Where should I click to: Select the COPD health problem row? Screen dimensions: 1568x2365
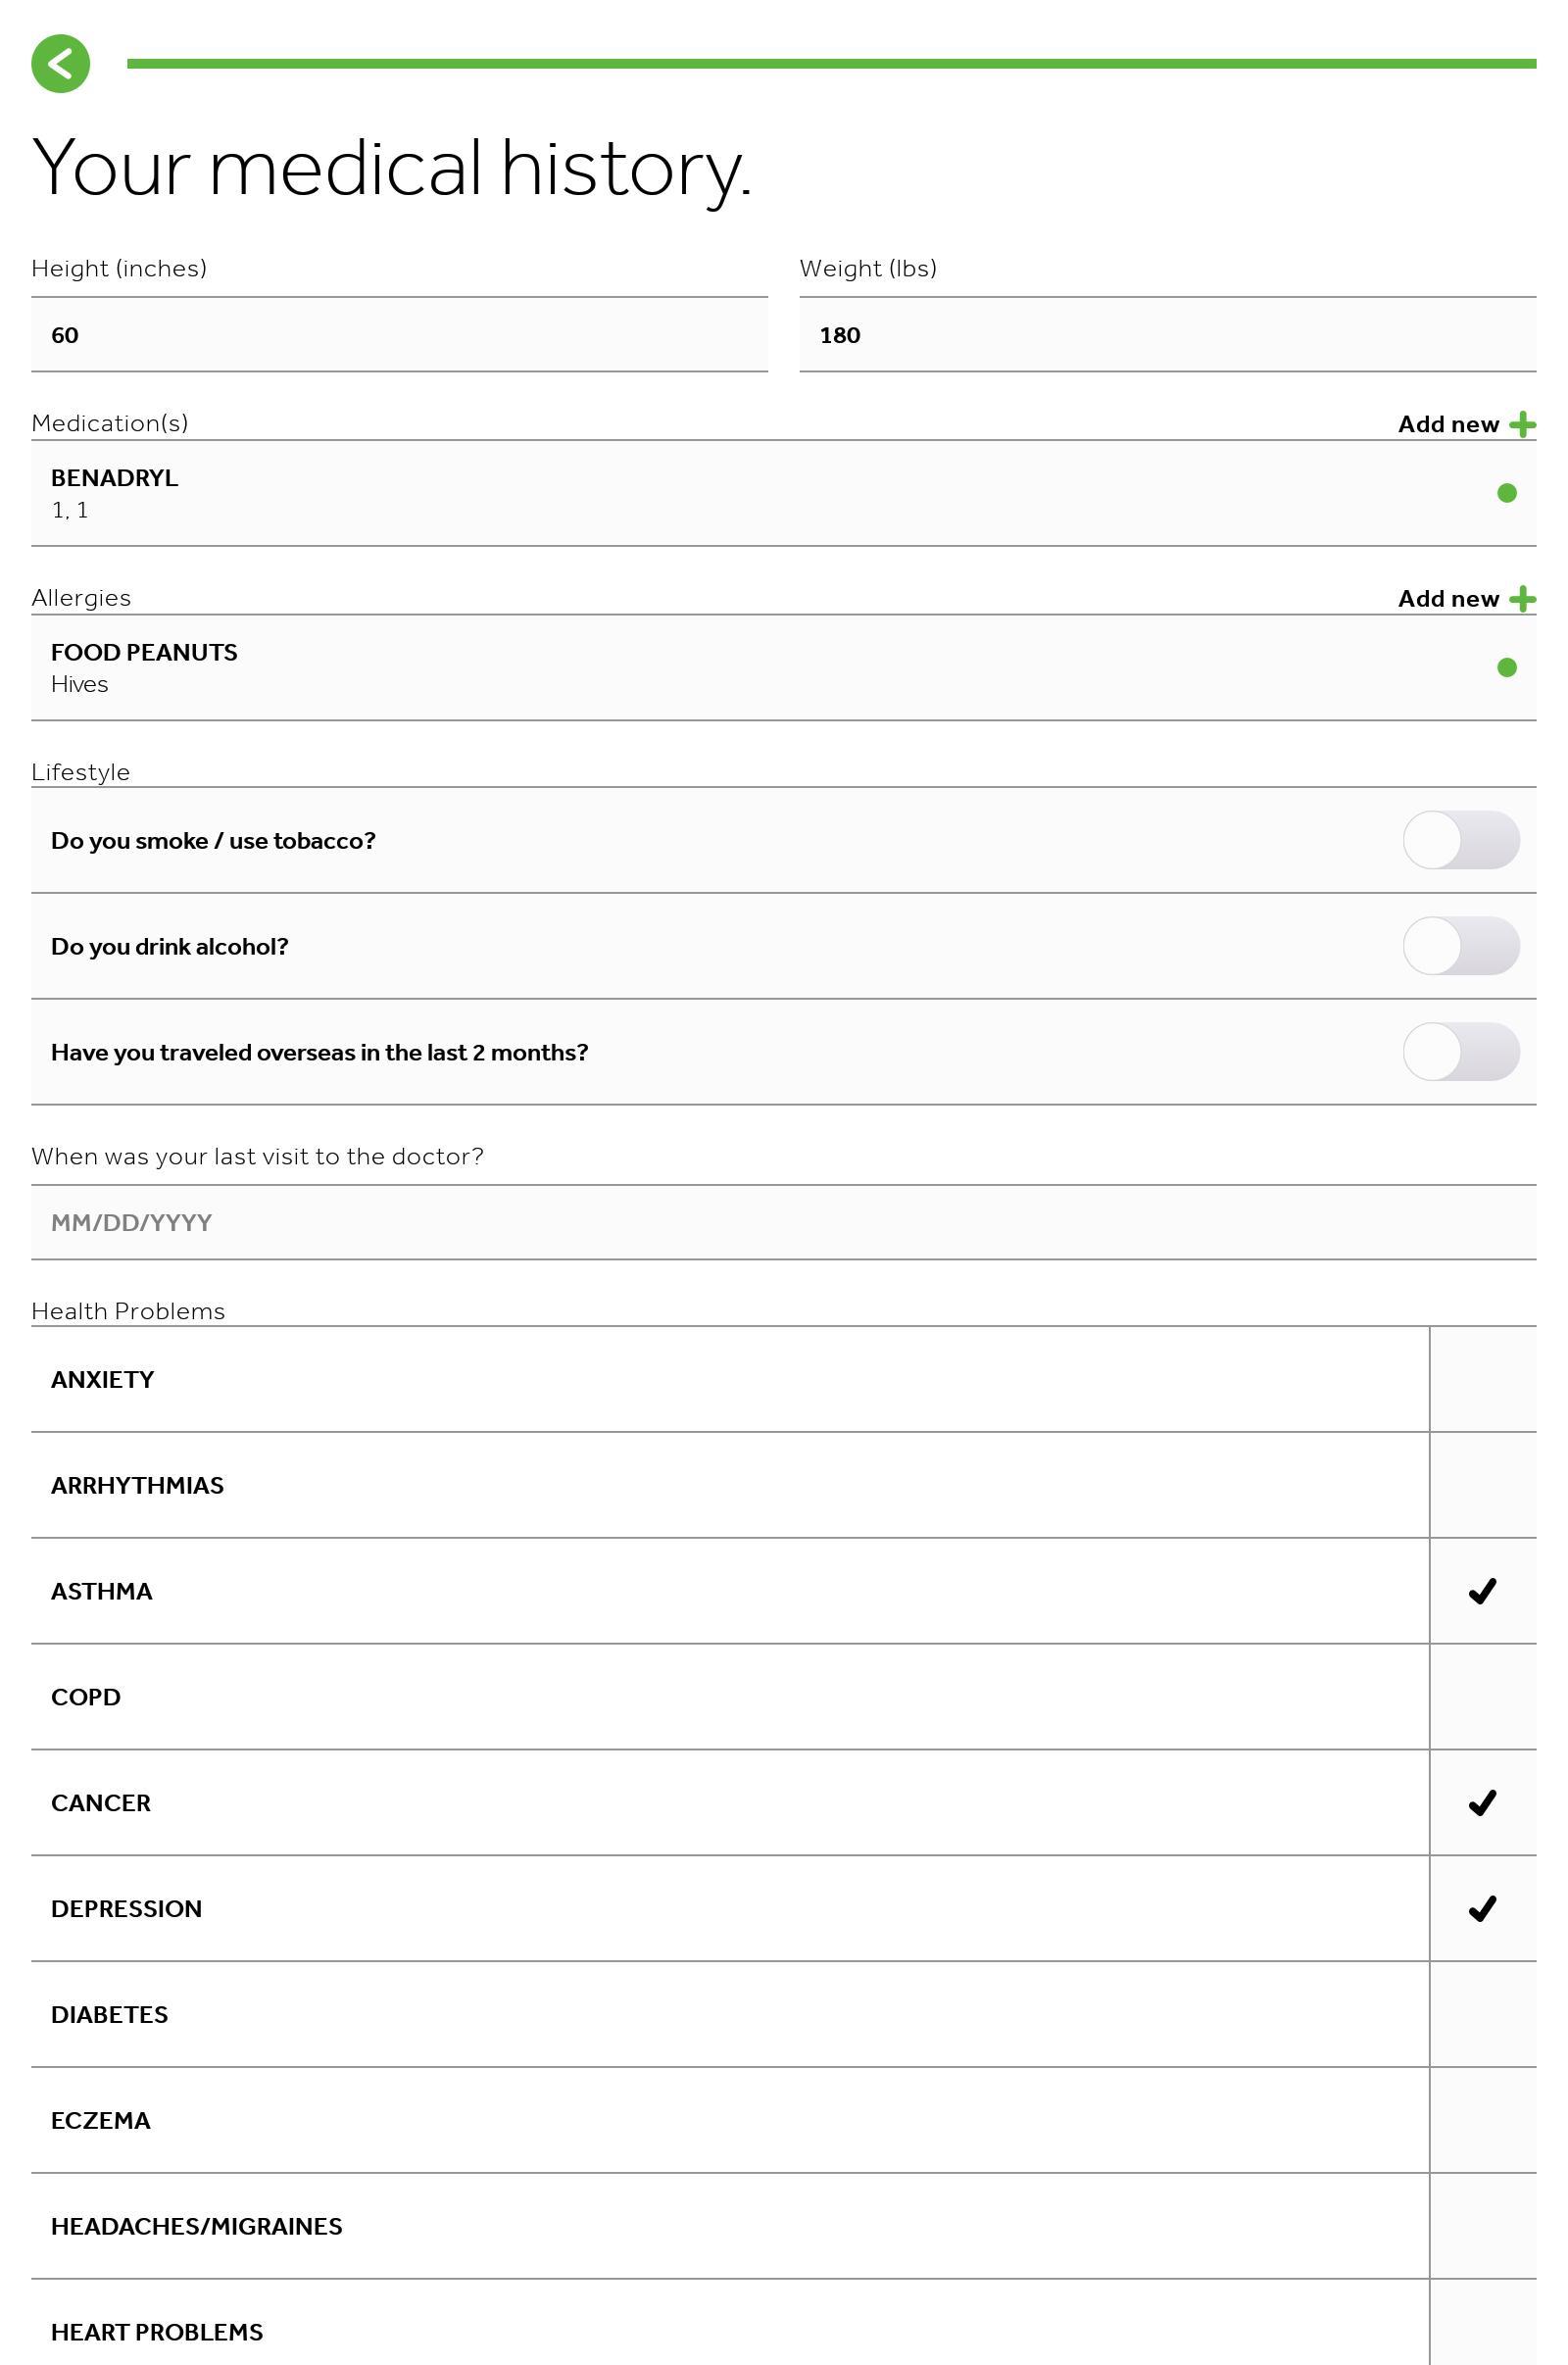tap(729, 1697)
